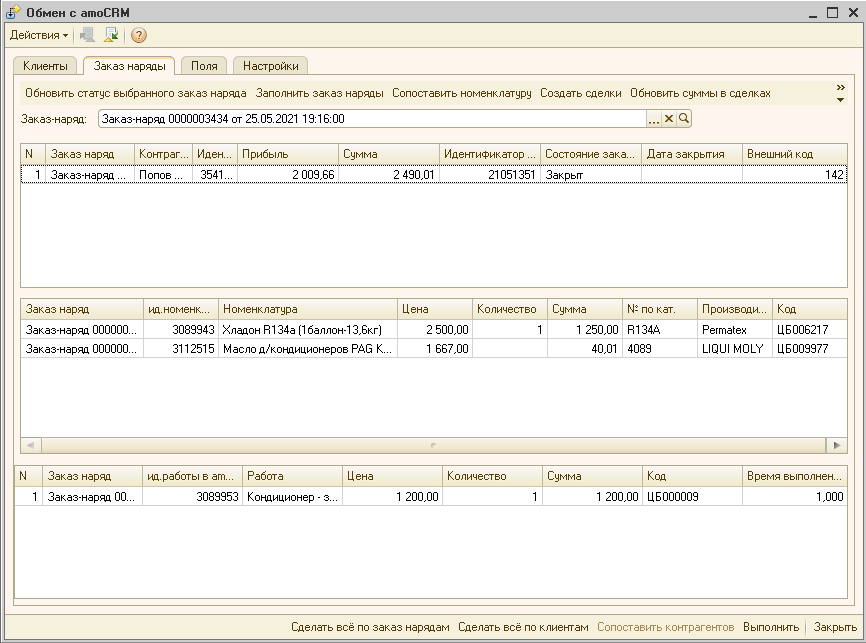The height and width of the screenshot is (643, 866).
Task: Click the Производи... column header
Action: 735,309
